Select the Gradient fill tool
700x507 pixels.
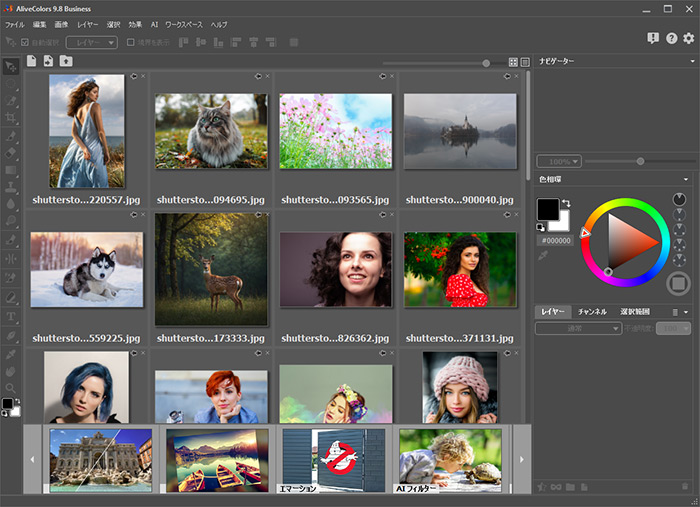pos(11,170)
